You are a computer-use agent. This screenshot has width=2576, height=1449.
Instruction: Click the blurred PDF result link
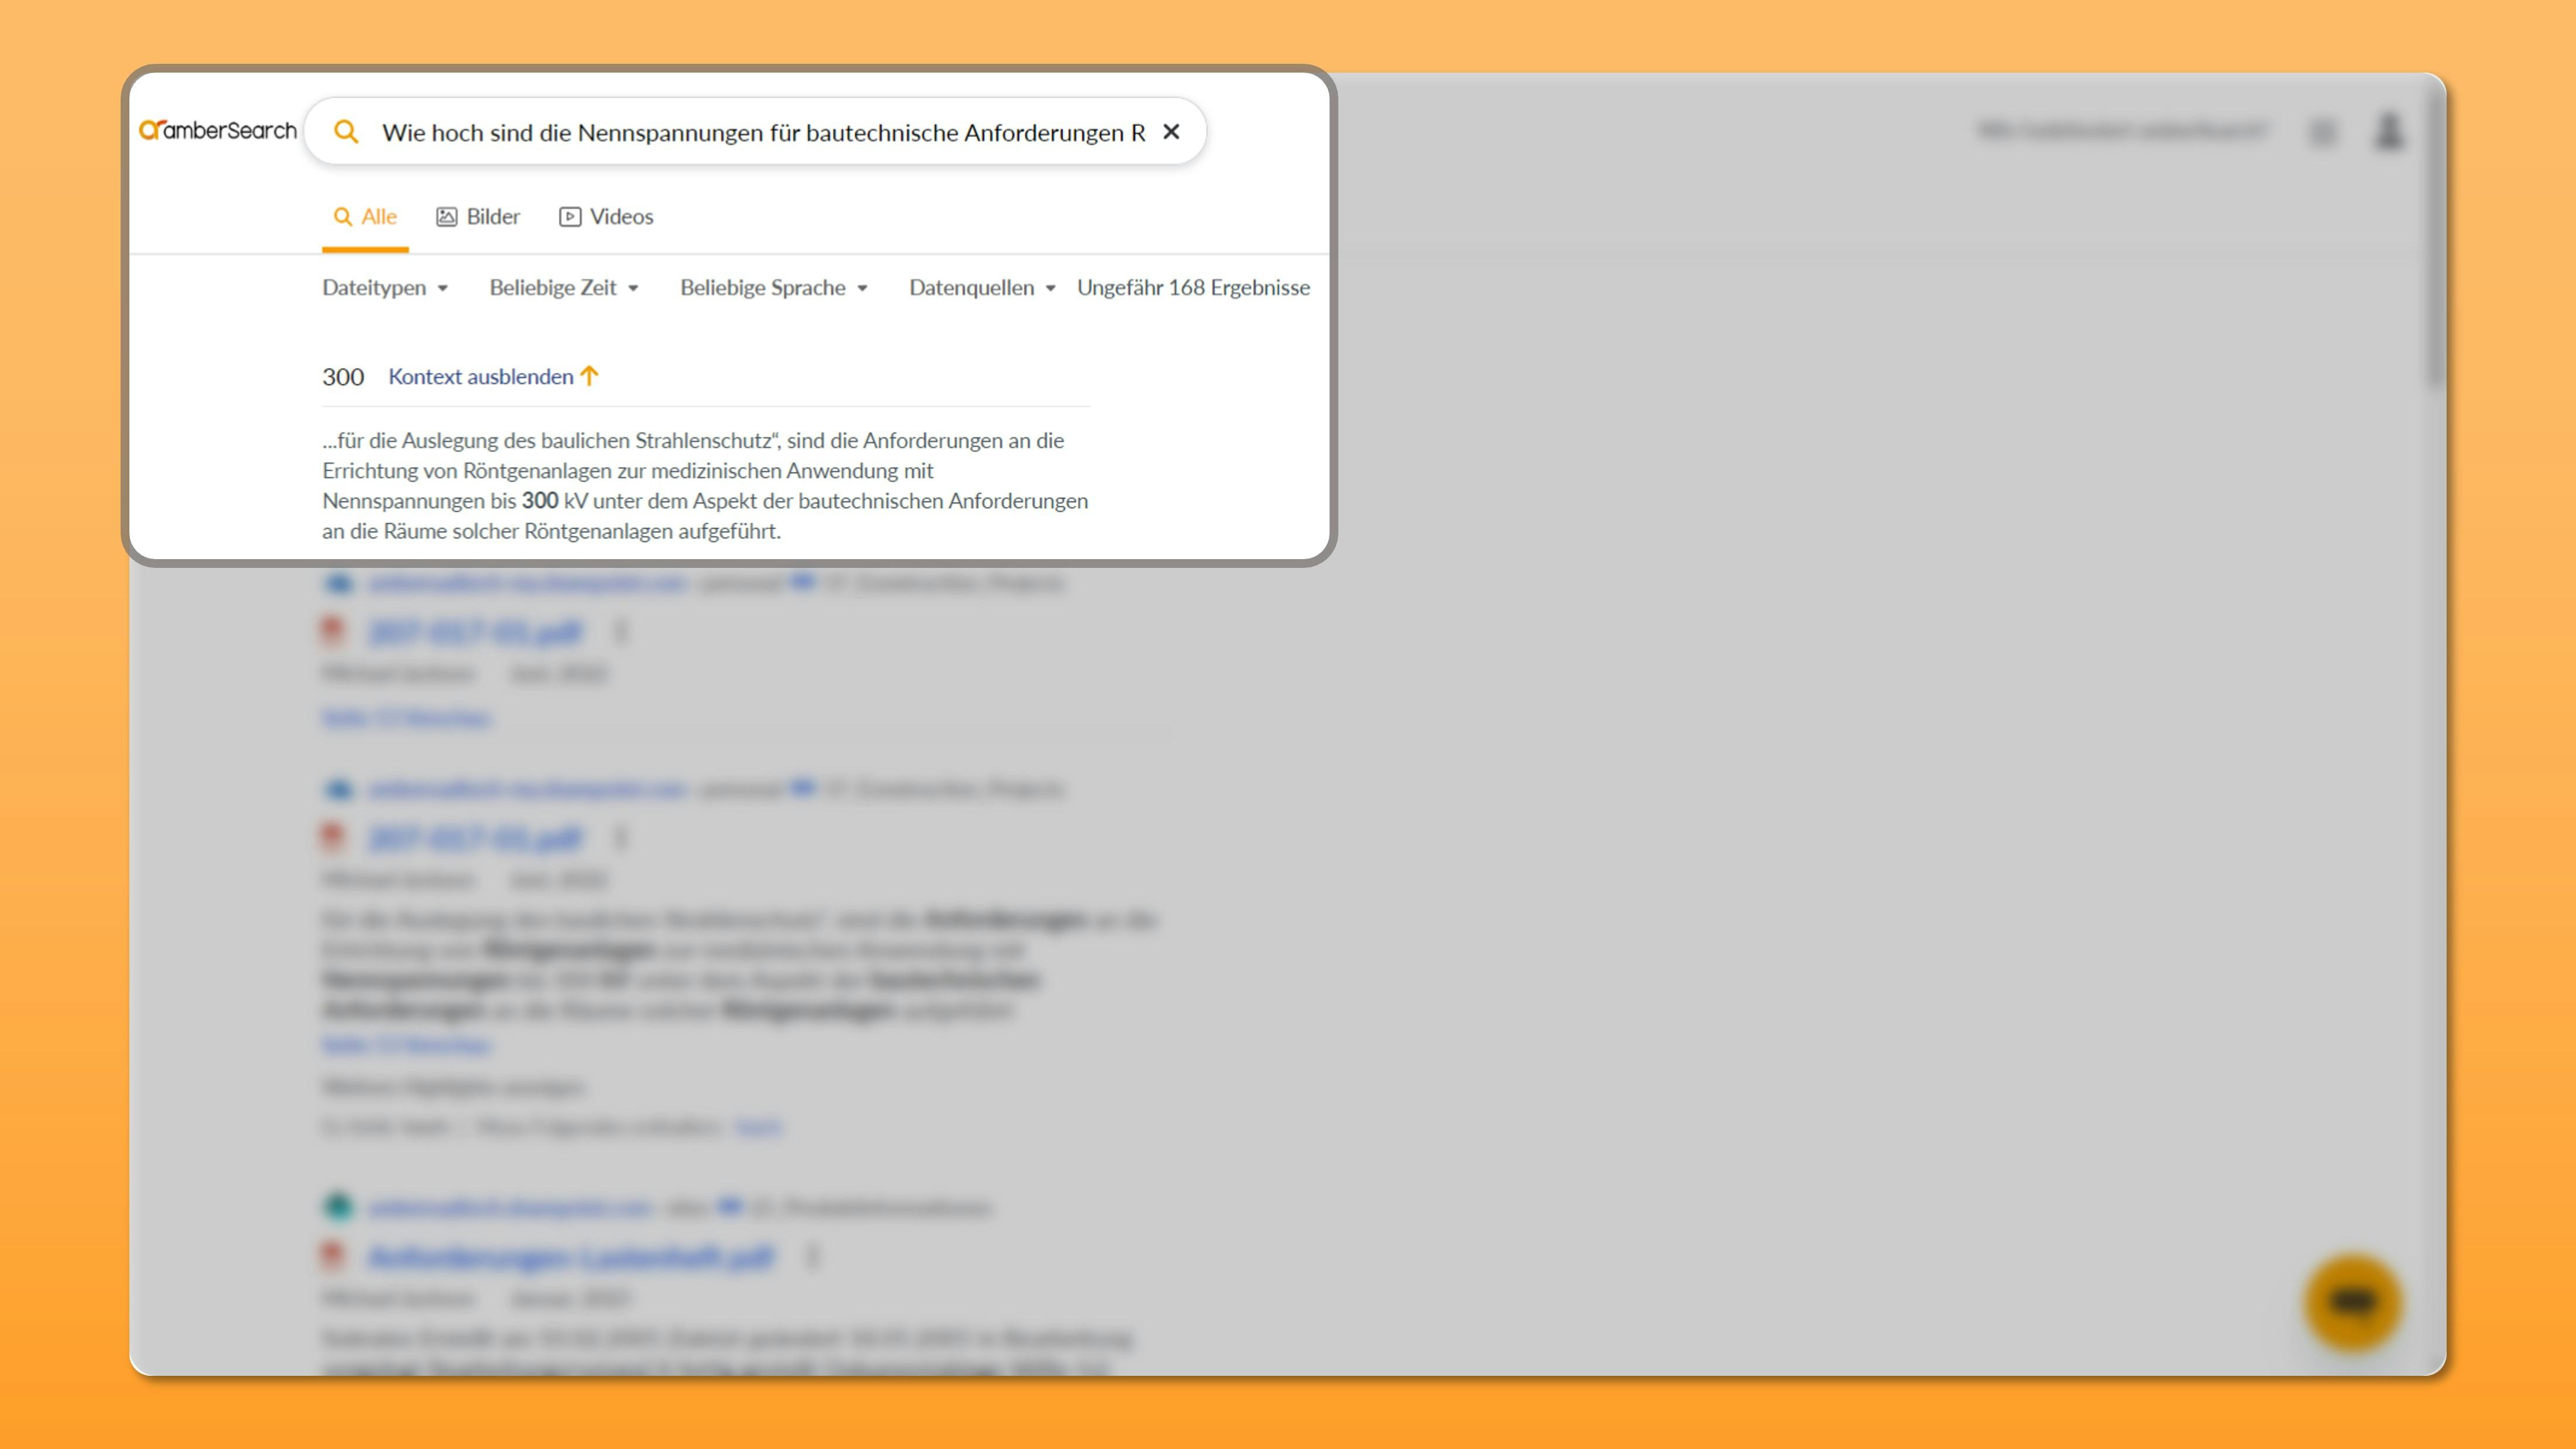[472, 632]
